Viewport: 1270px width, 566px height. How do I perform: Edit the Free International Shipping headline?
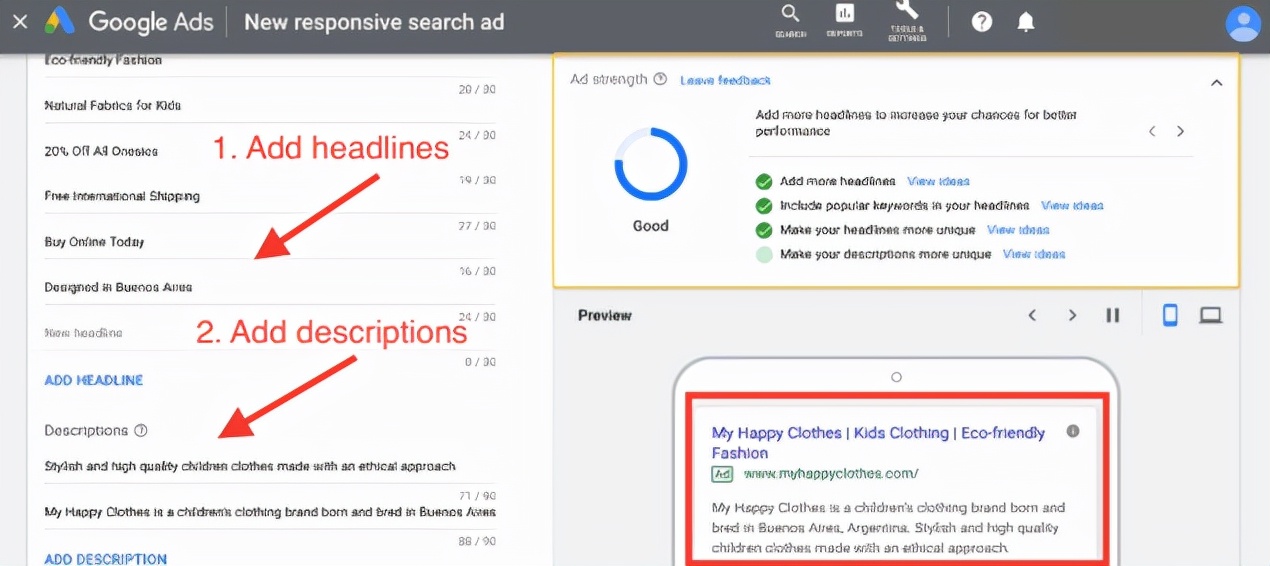[270, 196]
